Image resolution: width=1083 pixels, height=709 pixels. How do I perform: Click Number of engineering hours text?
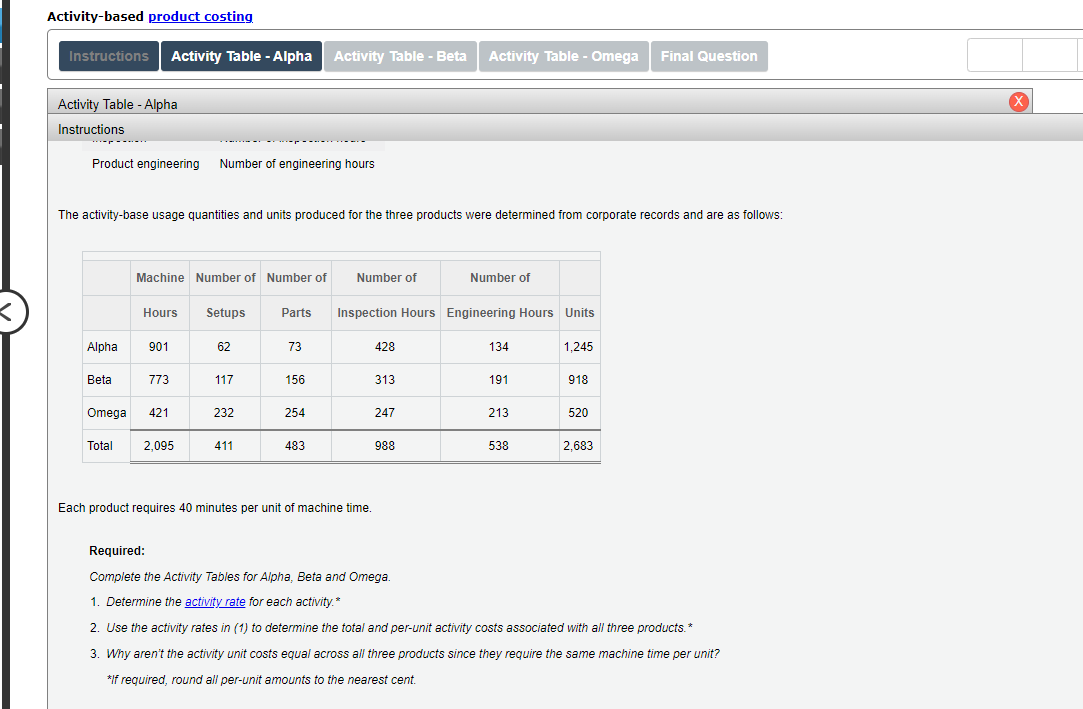[297, 164]
